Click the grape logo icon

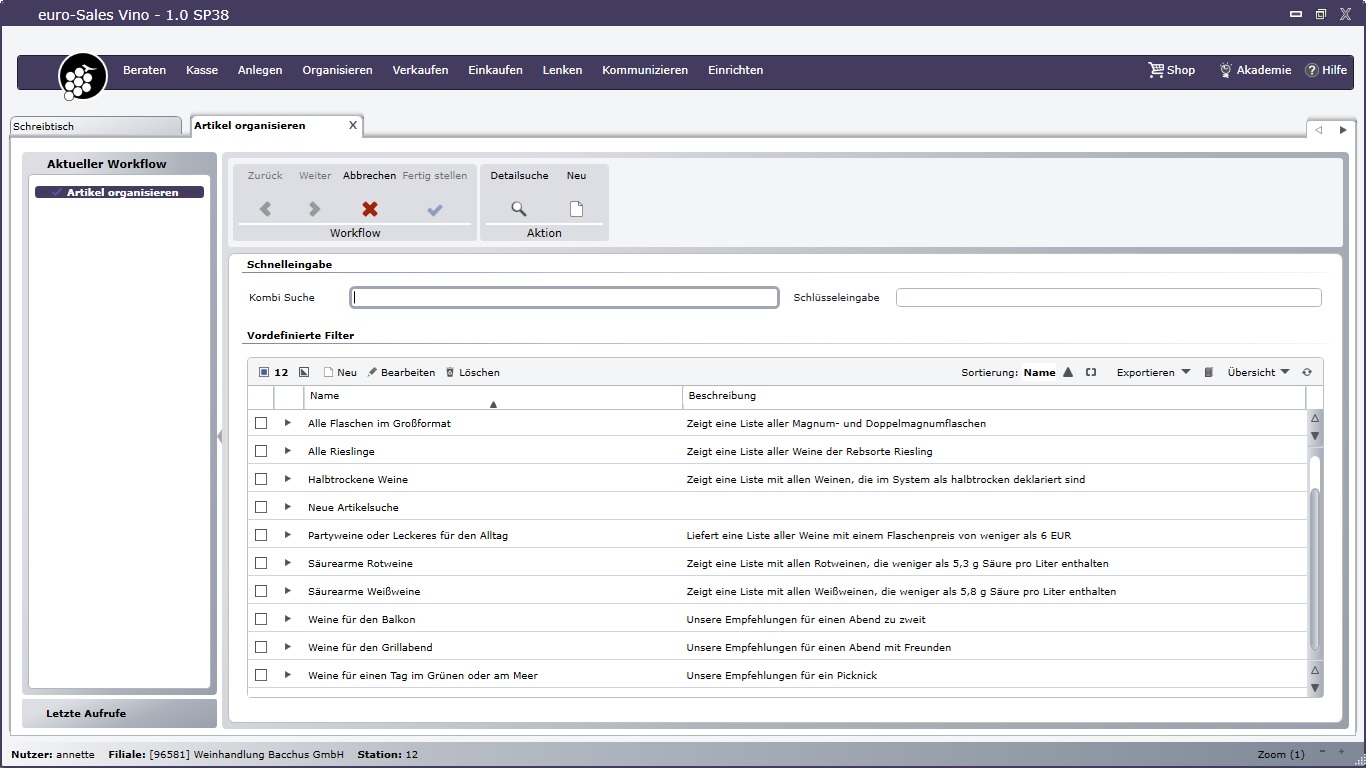83,76
